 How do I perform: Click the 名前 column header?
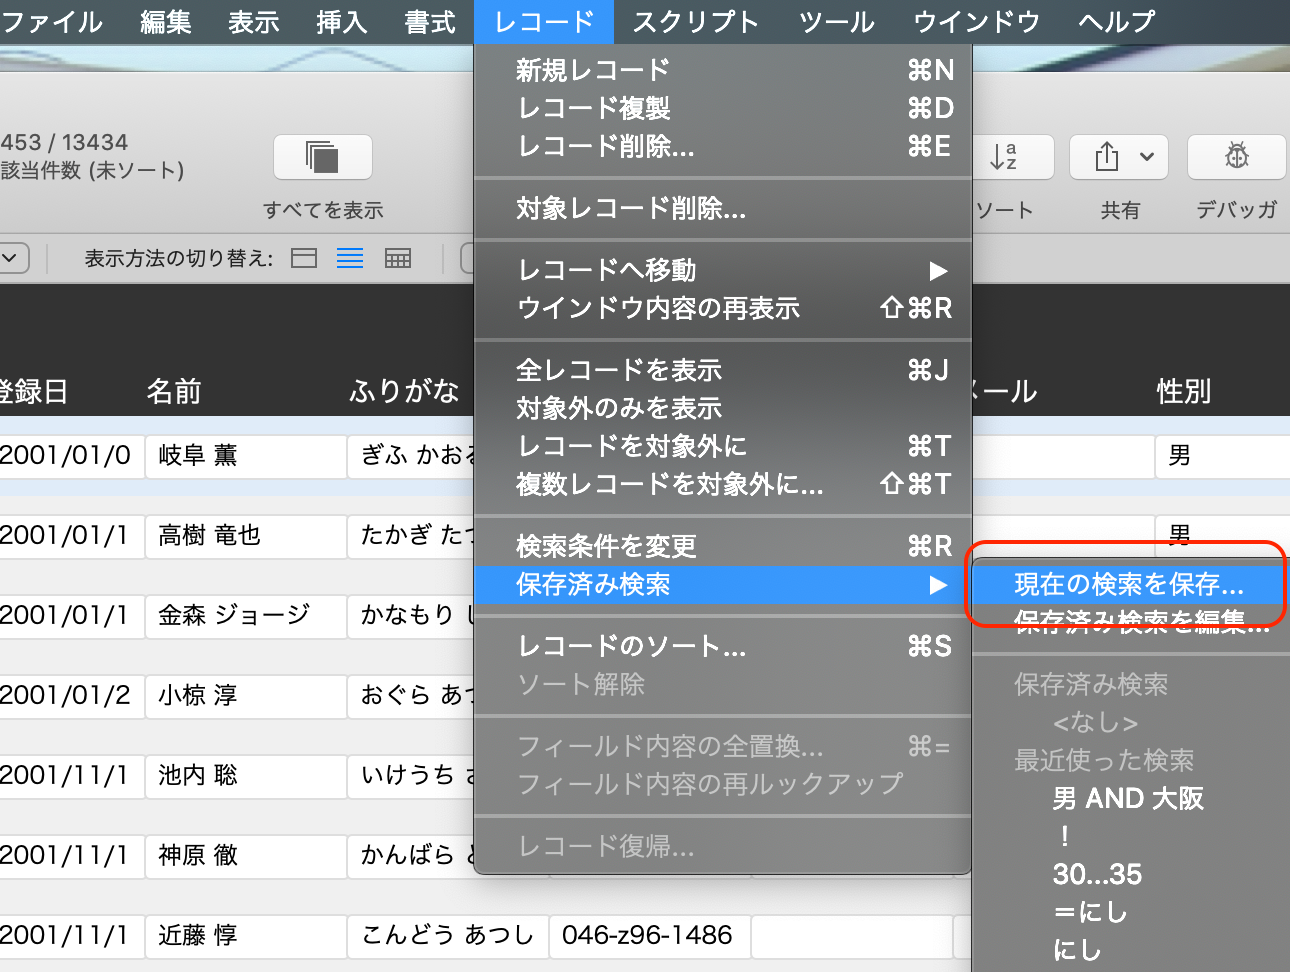pos(174,391)
